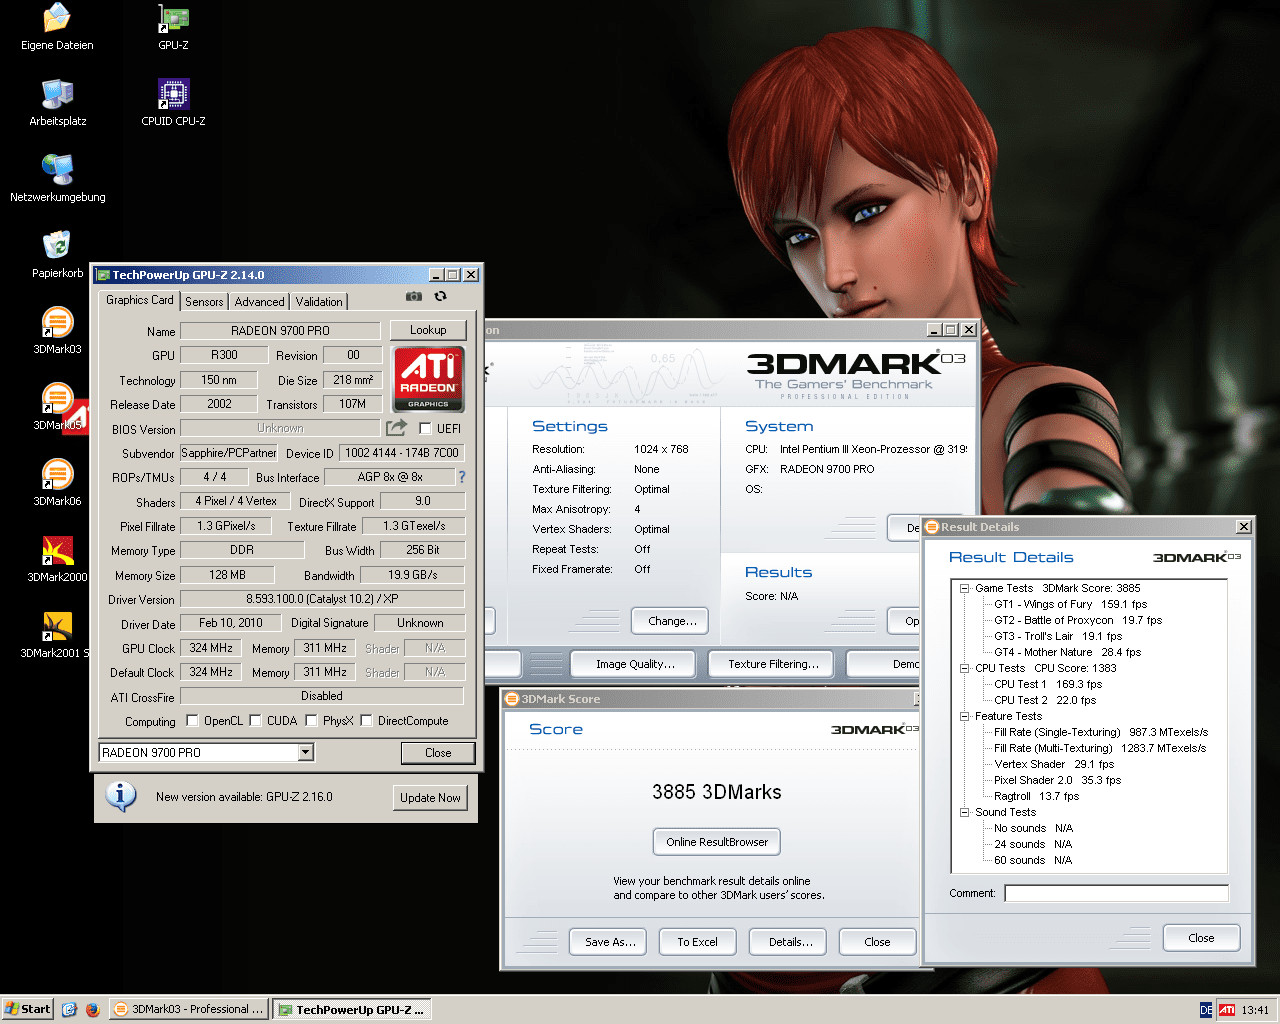Select Pixel Shader 2.0 result row
Screen dimensions: 1280x1024
coord(1057,780)
